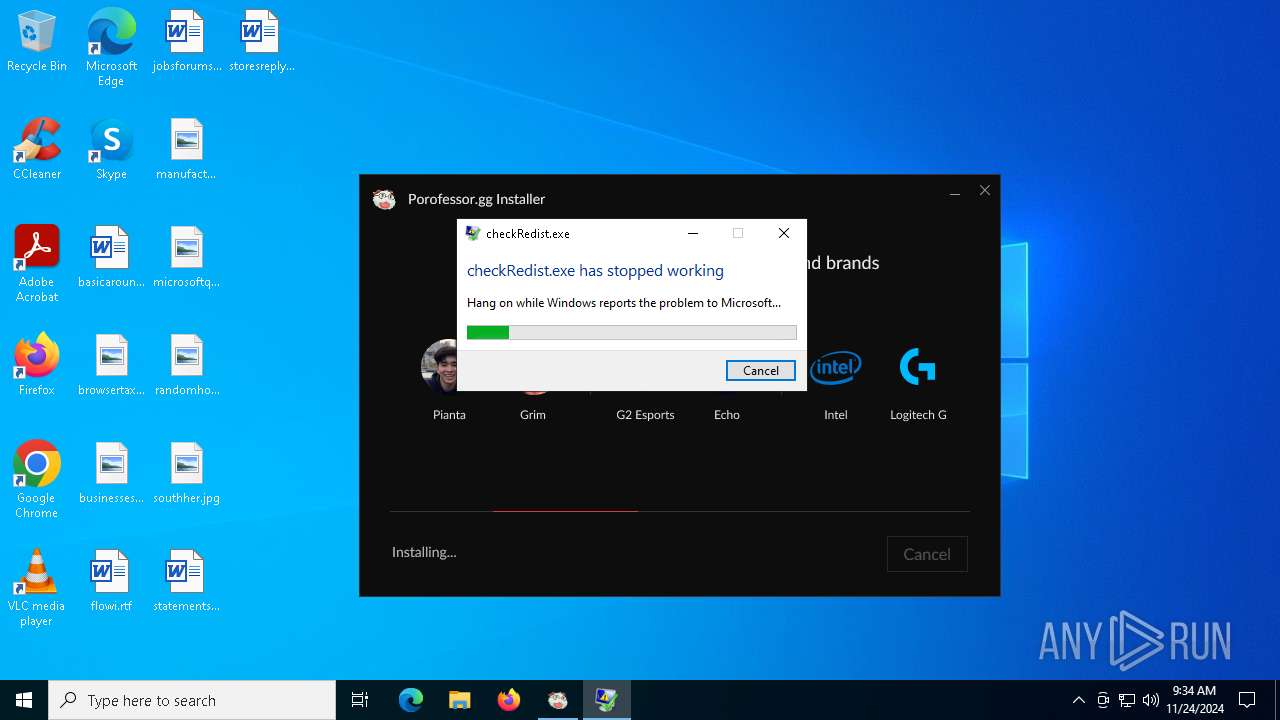This screenshot has height=720, width=1280.
Task: Cancel the Porofessor.gg installation
Action: pos(927,554)
